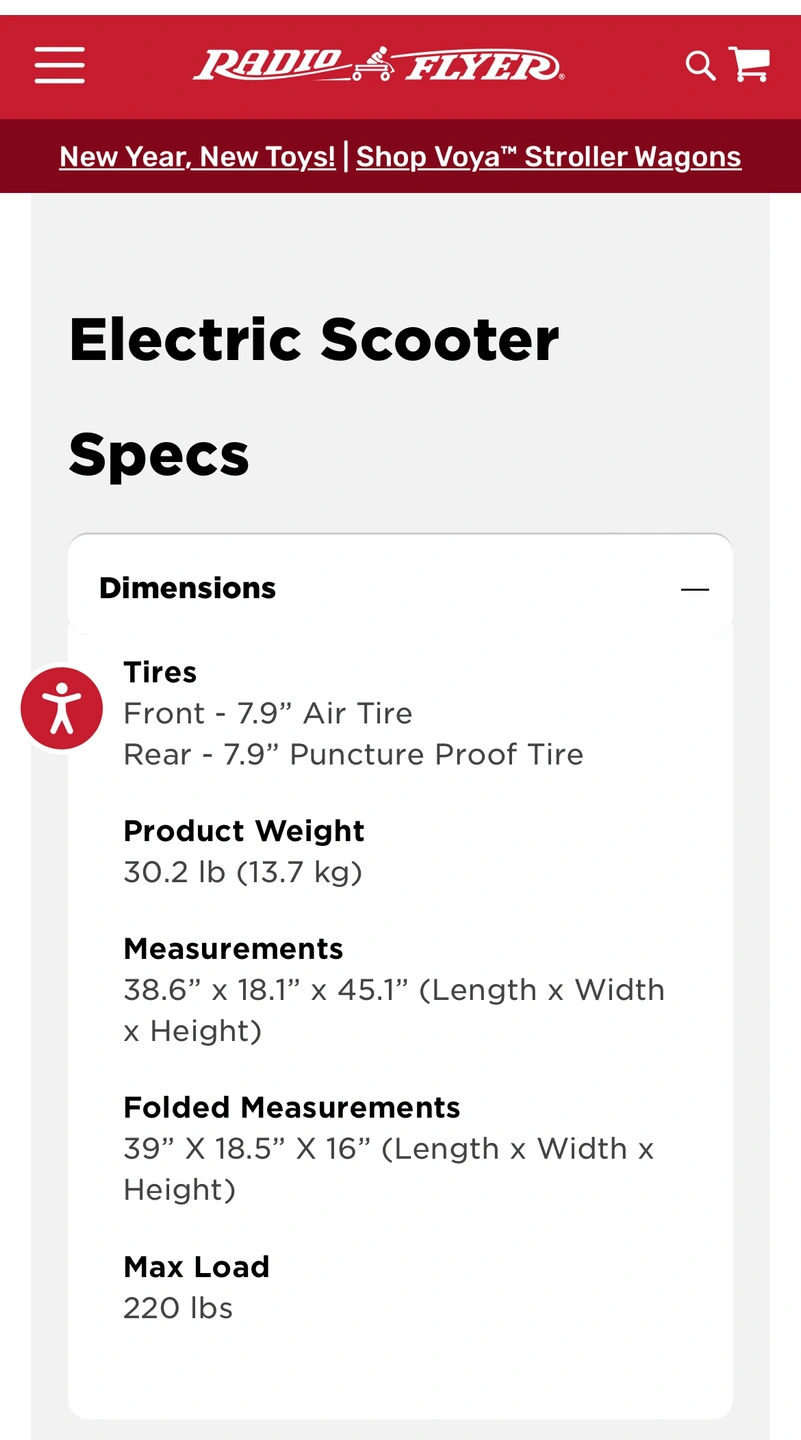Follow the "New Year, New Toys!" link
801x1440 pixels.
click(197, 157)
